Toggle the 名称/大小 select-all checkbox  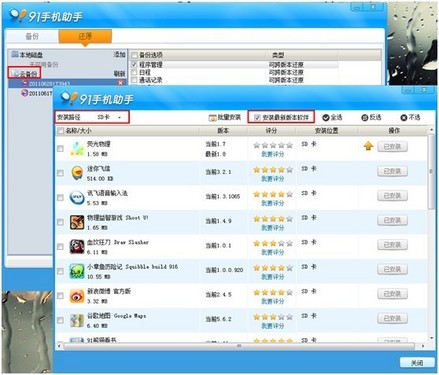pos(60,131)
